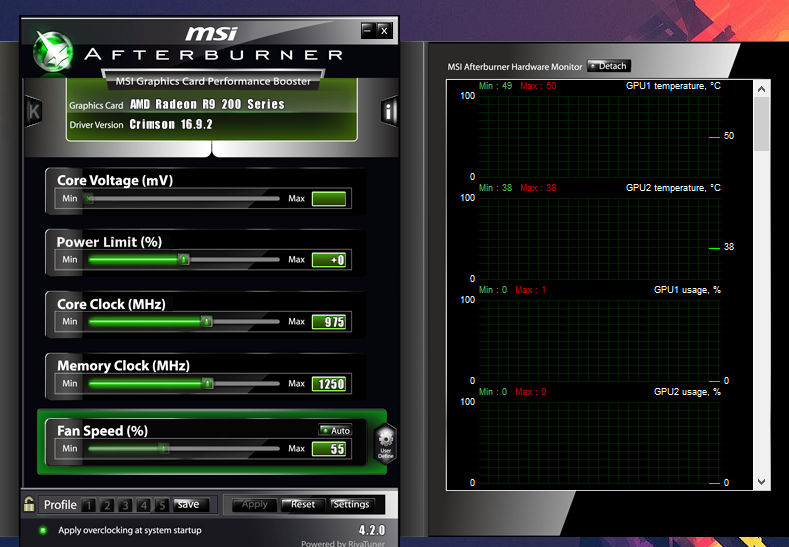Select profile slot 3
Image resolution: width=789 pixels, height=547 pixels.
point(125,505)
